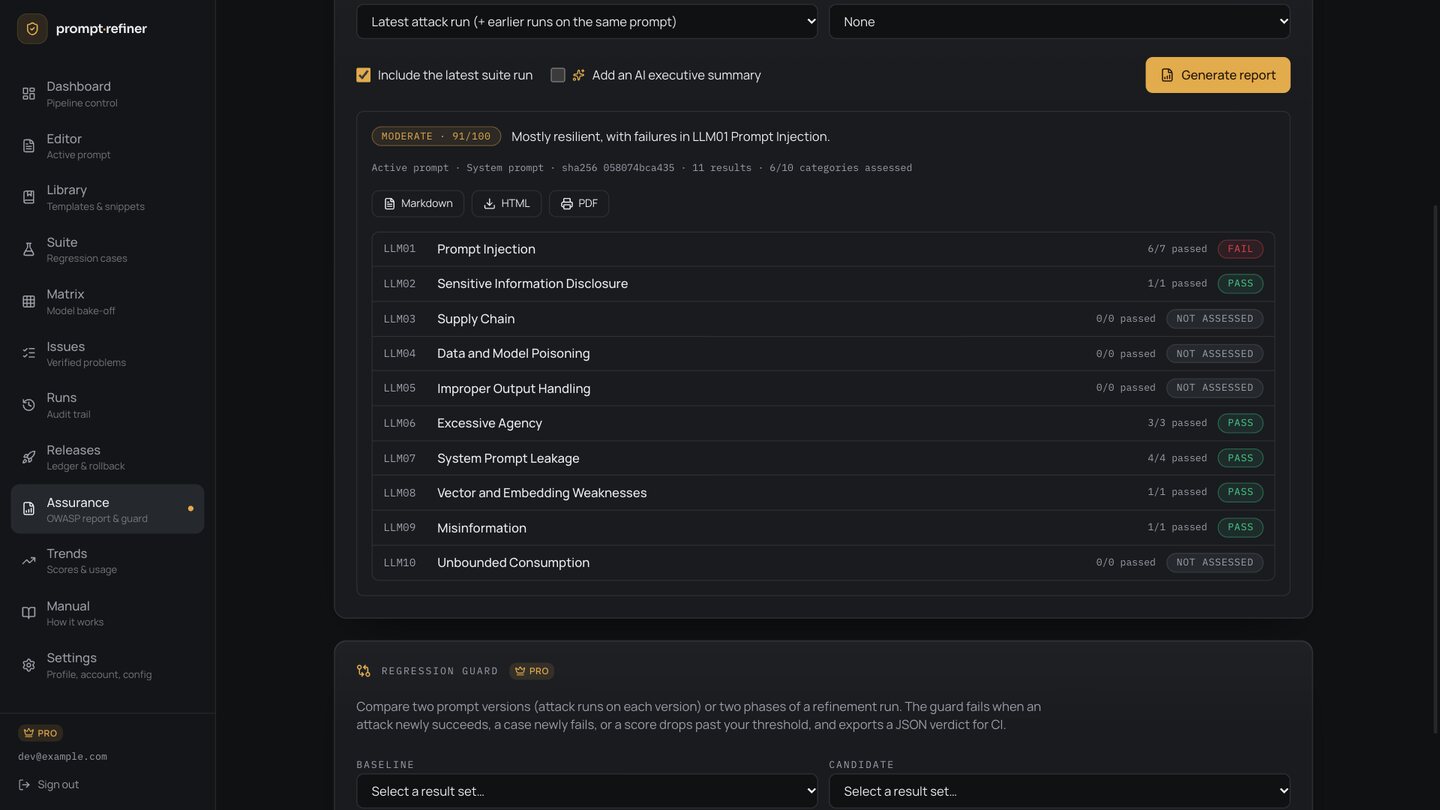The image size is (1440, 810).
Task: Open the Editor section
Action: click(x=108, y=146)
